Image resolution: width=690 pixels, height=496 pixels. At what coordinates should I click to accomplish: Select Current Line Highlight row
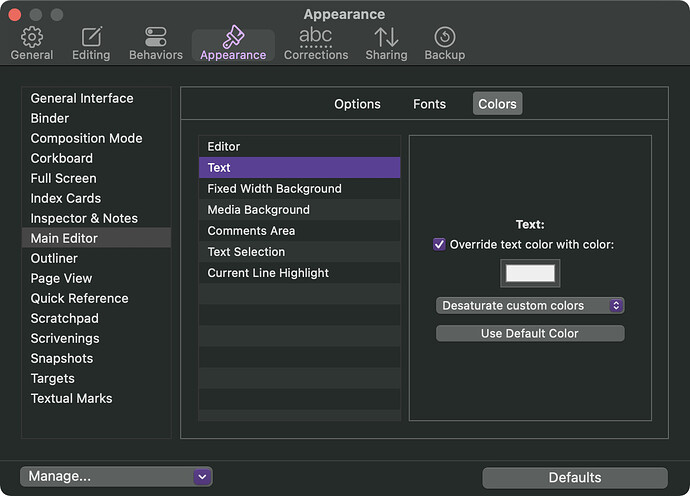pos(299,273)
